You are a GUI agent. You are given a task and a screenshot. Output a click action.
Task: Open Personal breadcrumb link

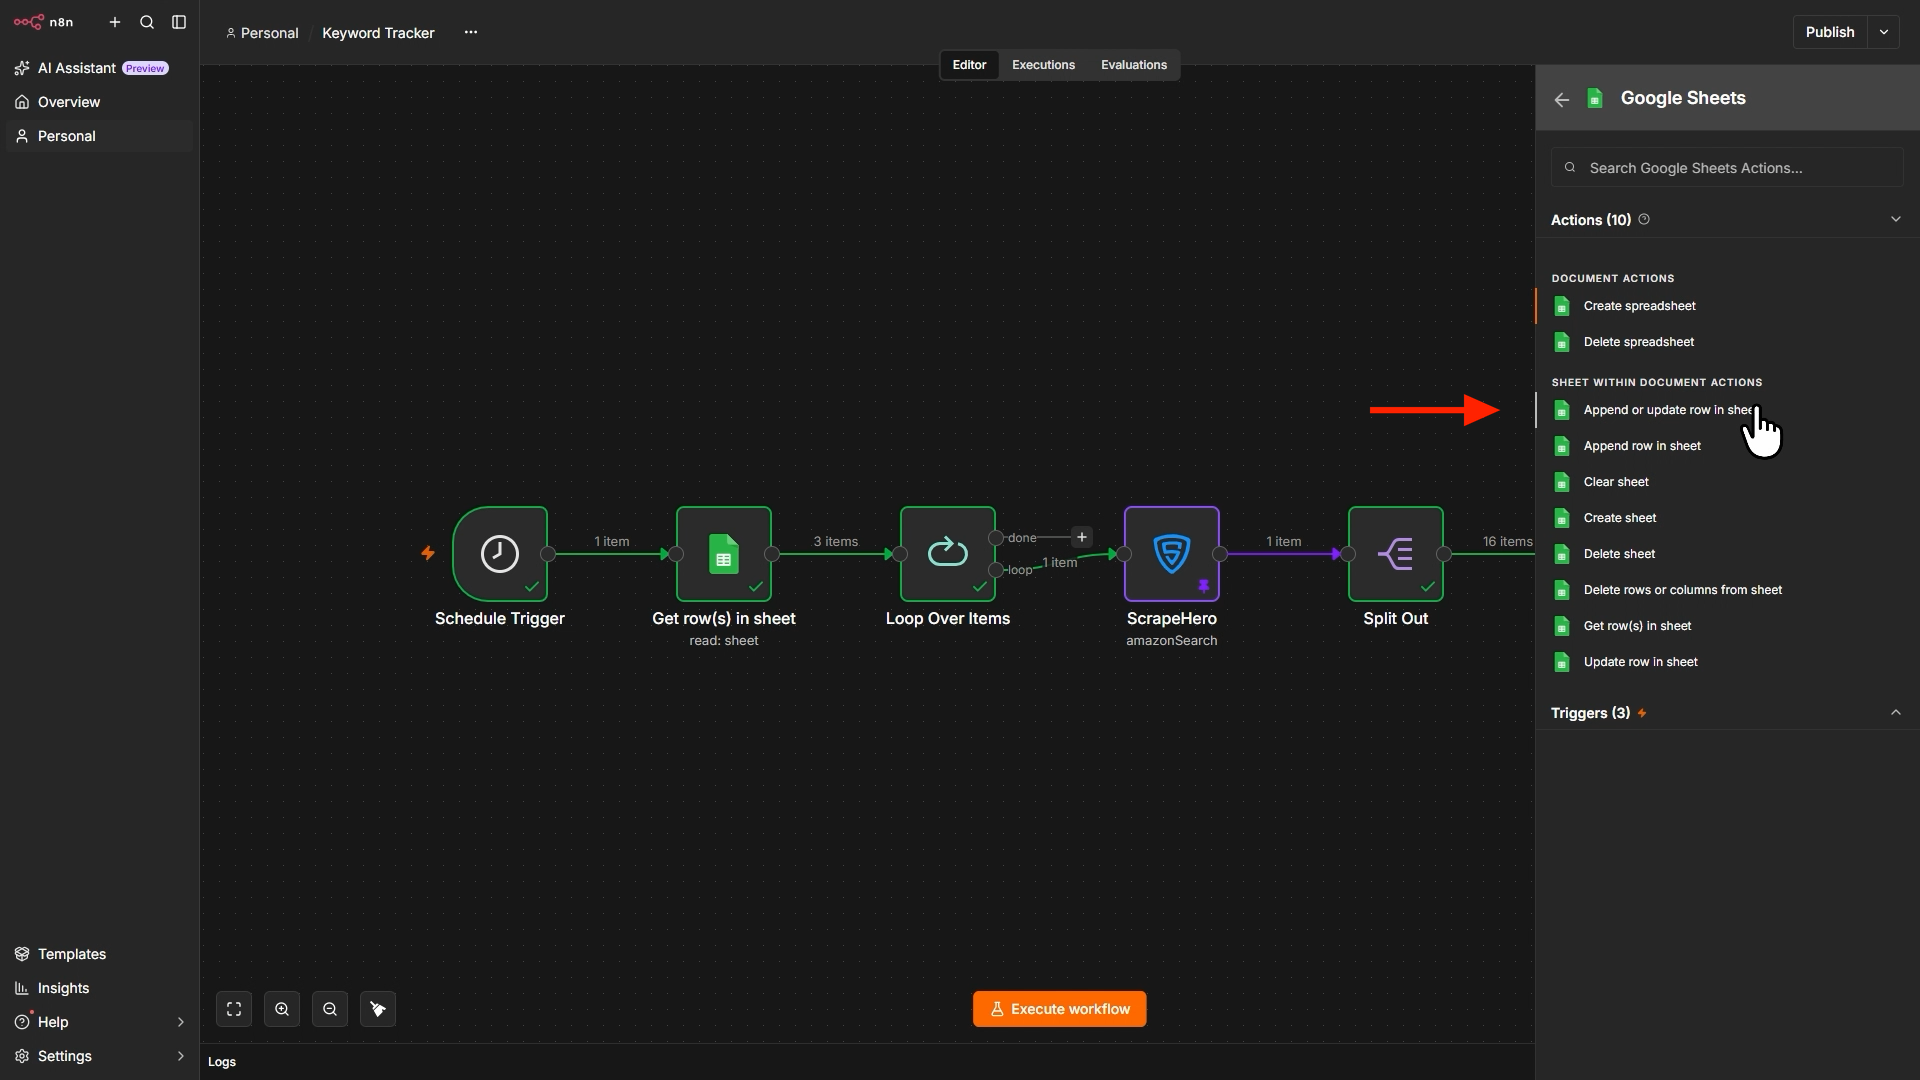(x=262, y=33)
